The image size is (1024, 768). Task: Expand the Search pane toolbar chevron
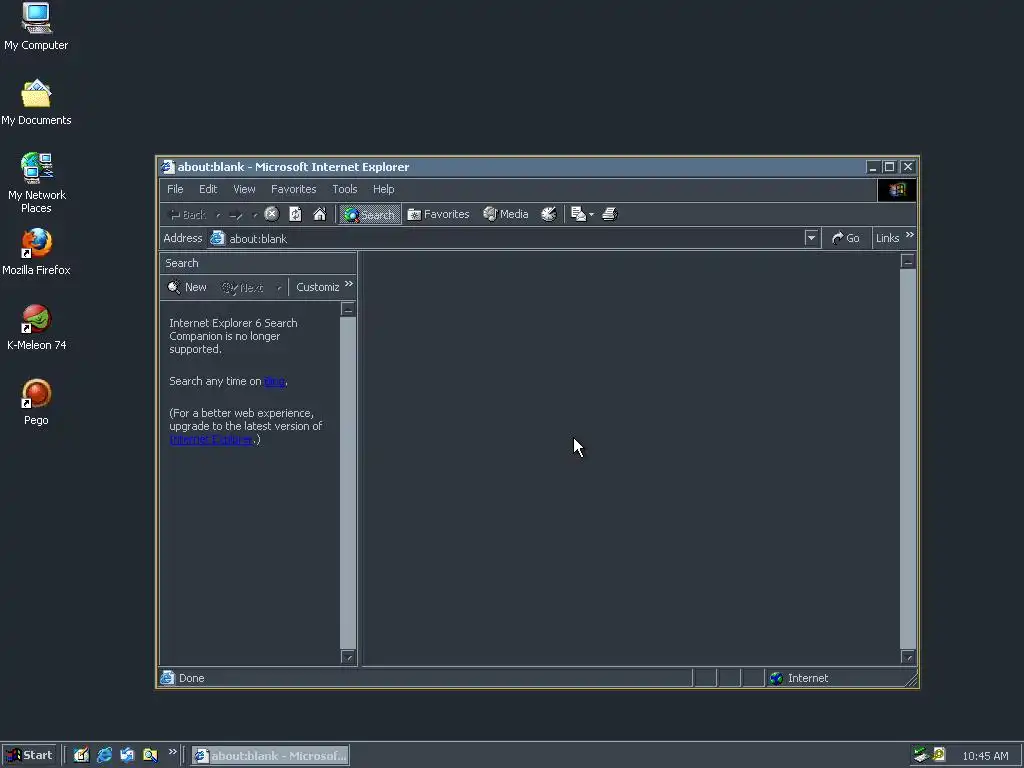pyautogui.click(x=349, y=283)
